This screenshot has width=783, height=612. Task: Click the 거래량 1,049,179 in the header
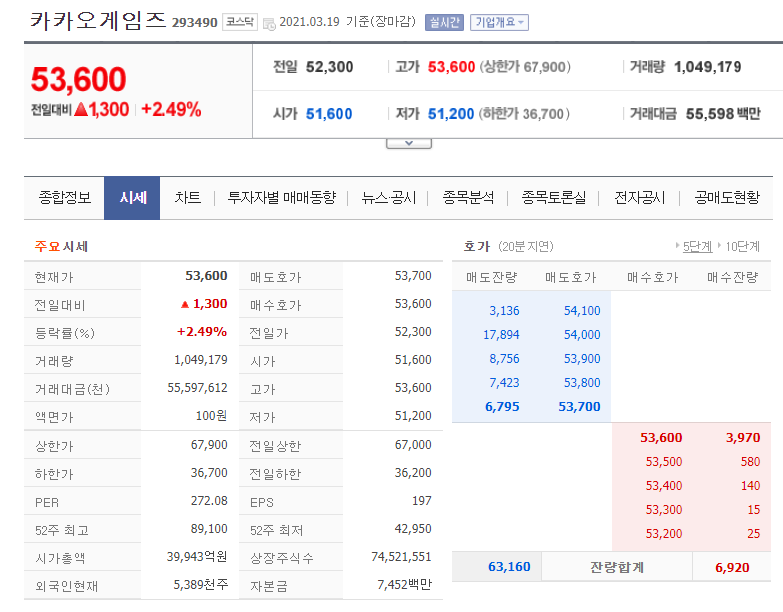(708, 67)
